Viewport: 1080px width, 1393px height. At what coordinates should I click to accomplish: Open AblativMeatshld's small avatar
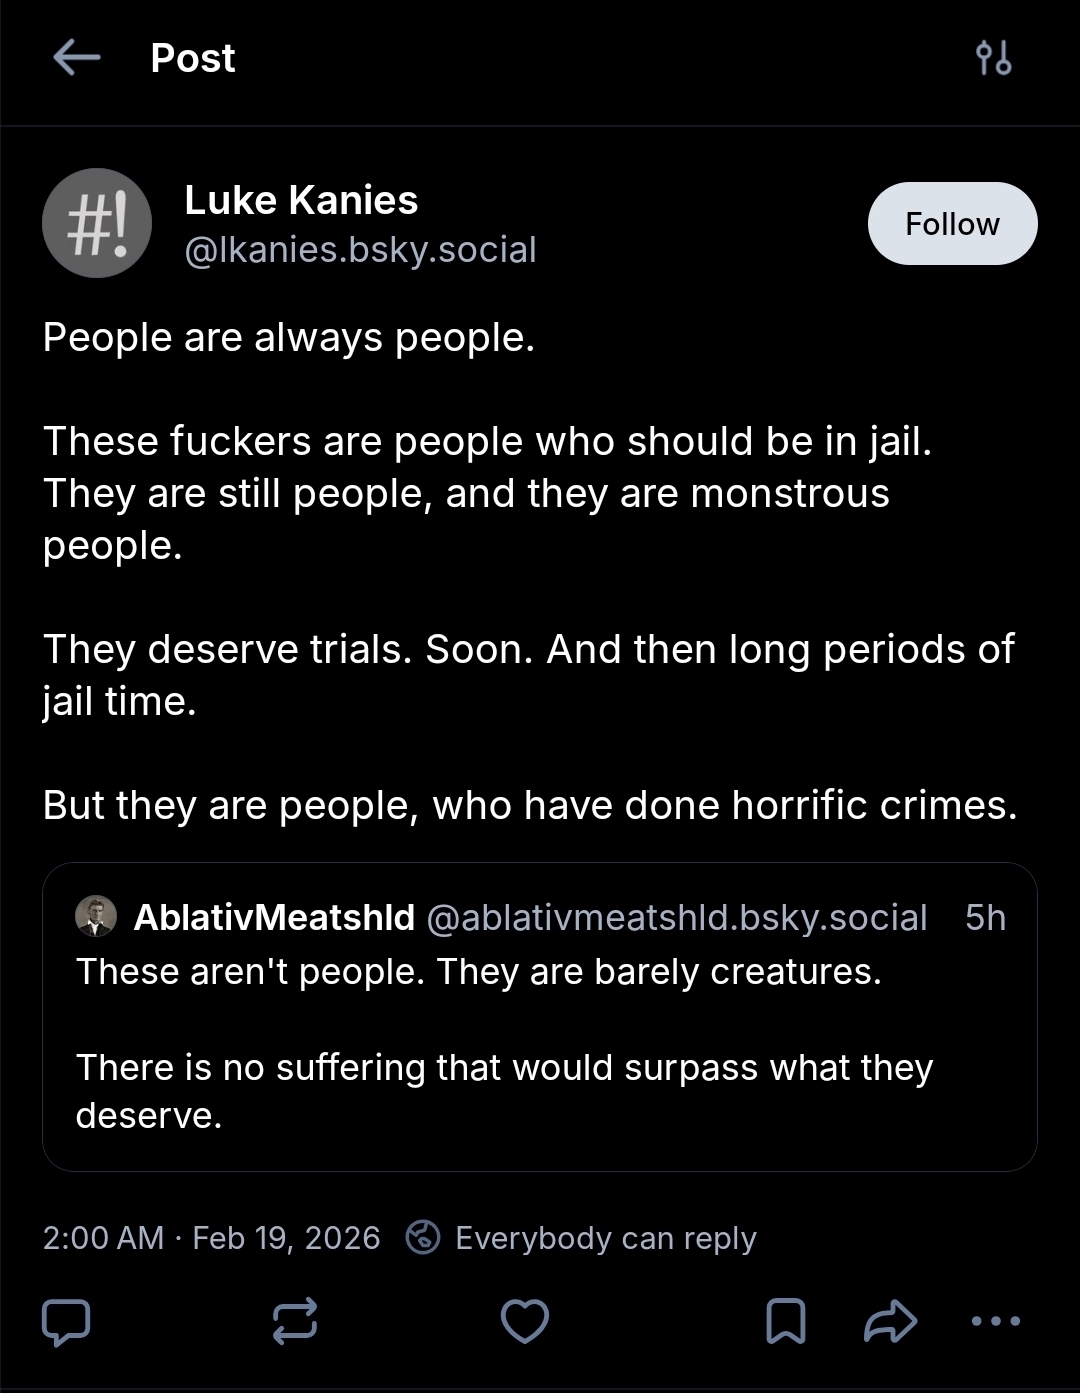(96, 916)
